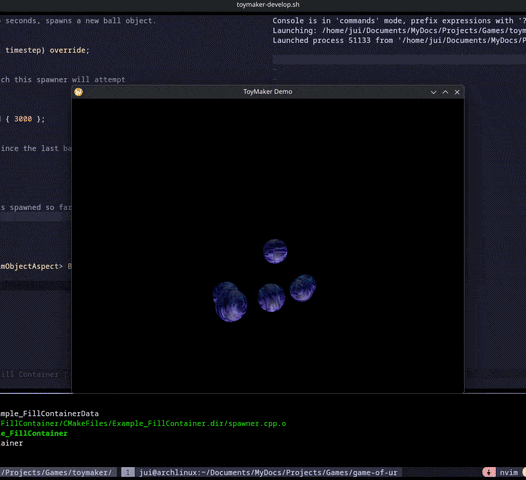Click the ToyMaker Demo window app icon

pos(78,92)
